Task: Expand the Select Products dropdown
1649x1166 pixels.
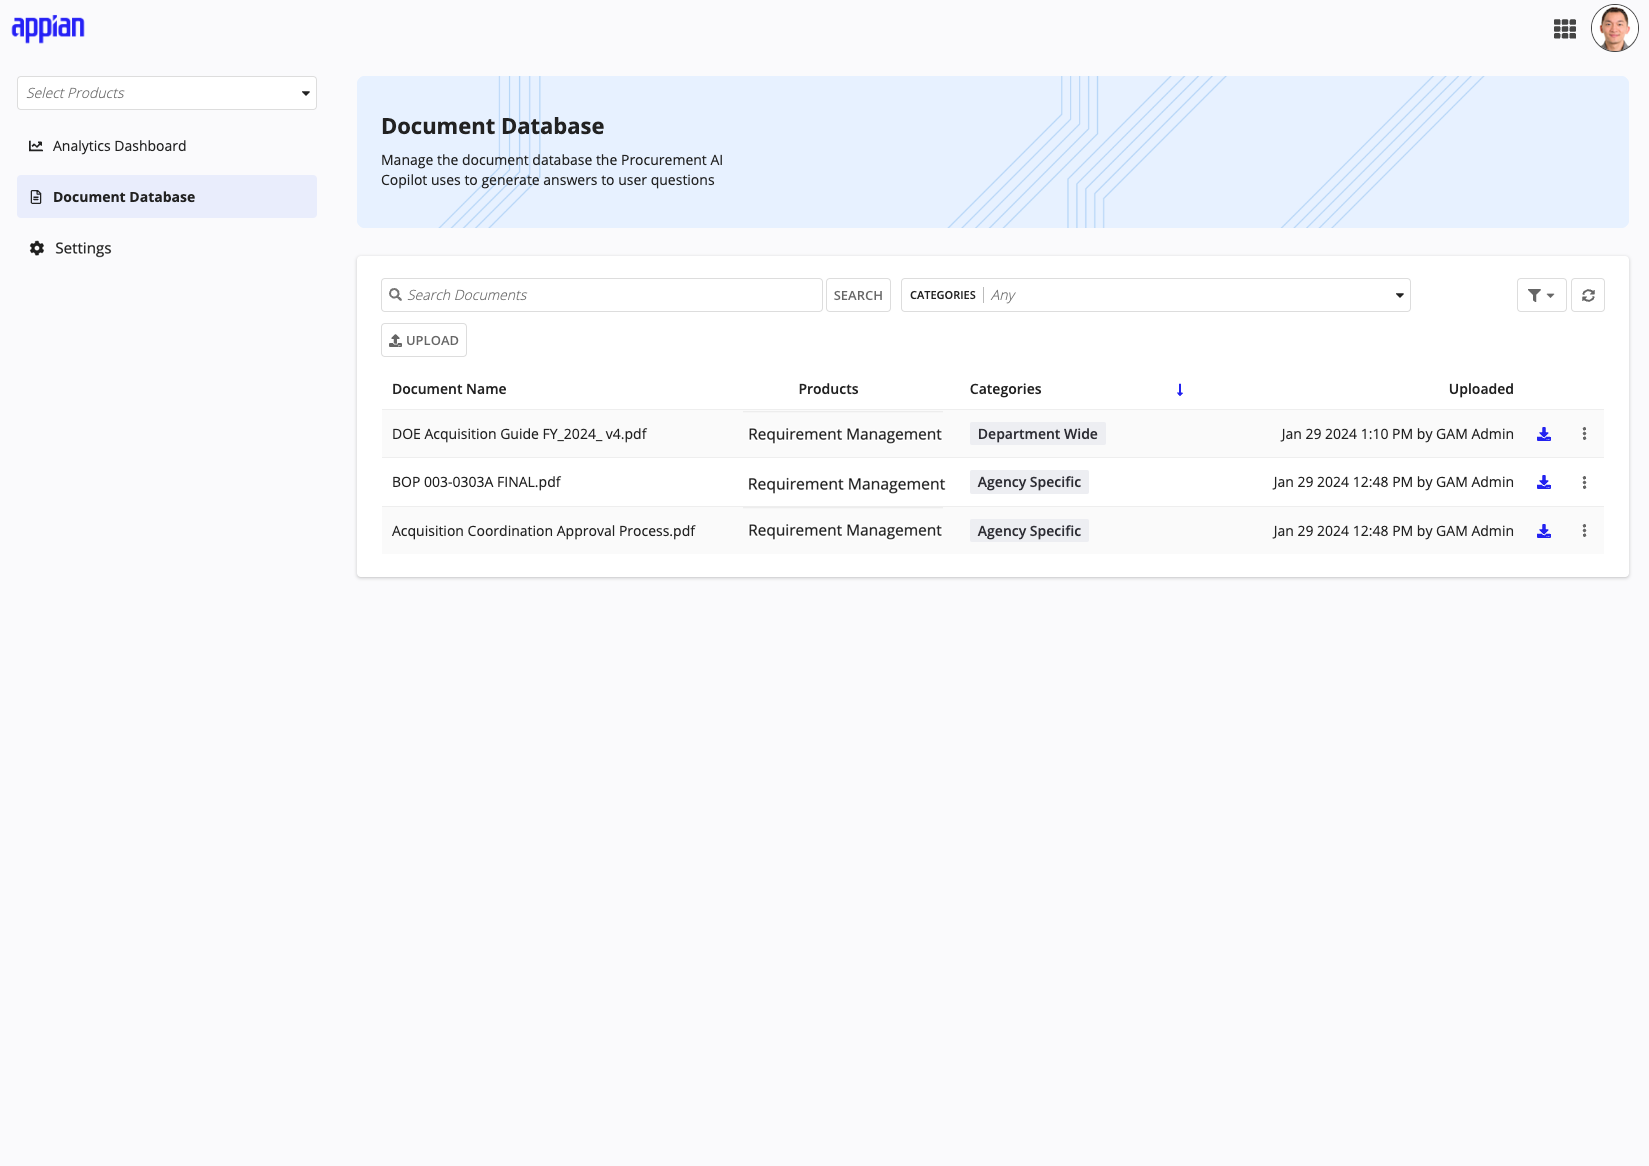Action: 167,93
